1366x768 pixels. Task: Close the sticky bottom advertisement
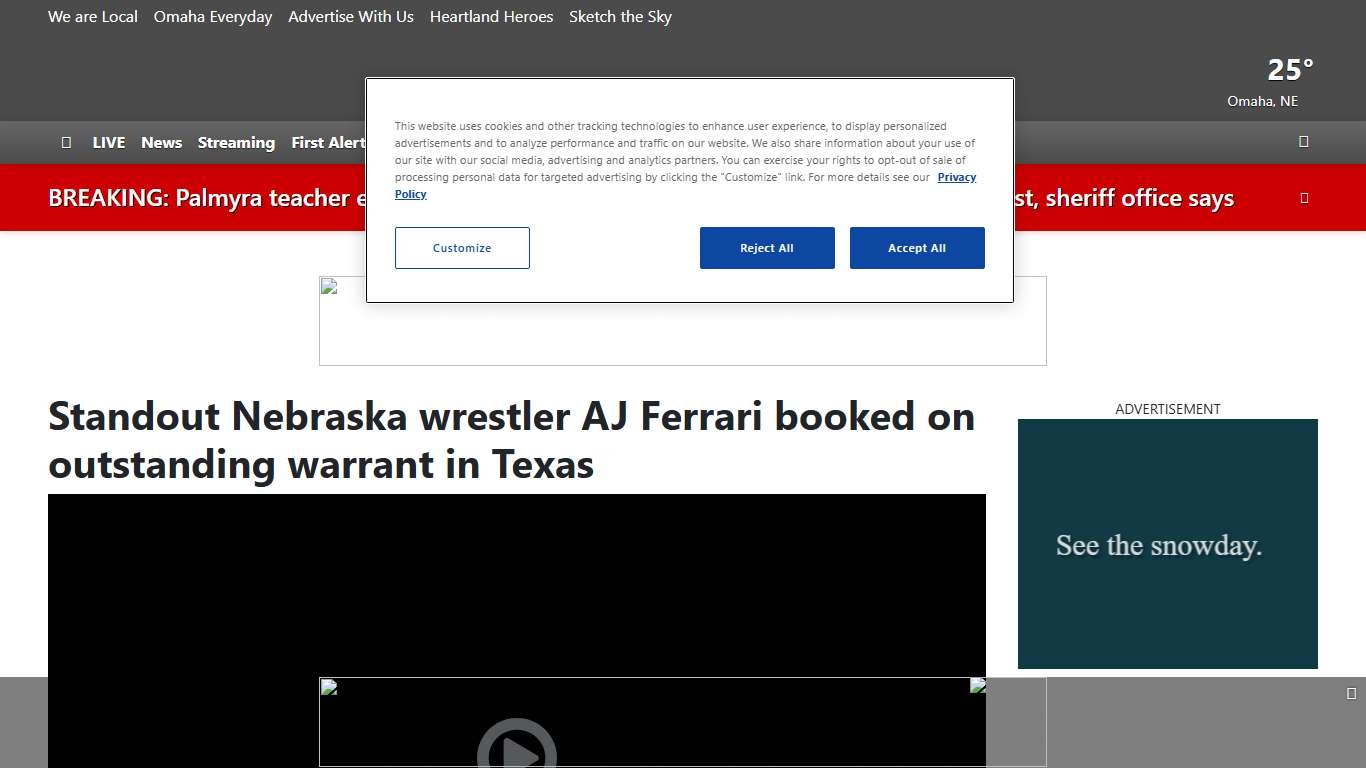click(x=1354, y=691)
